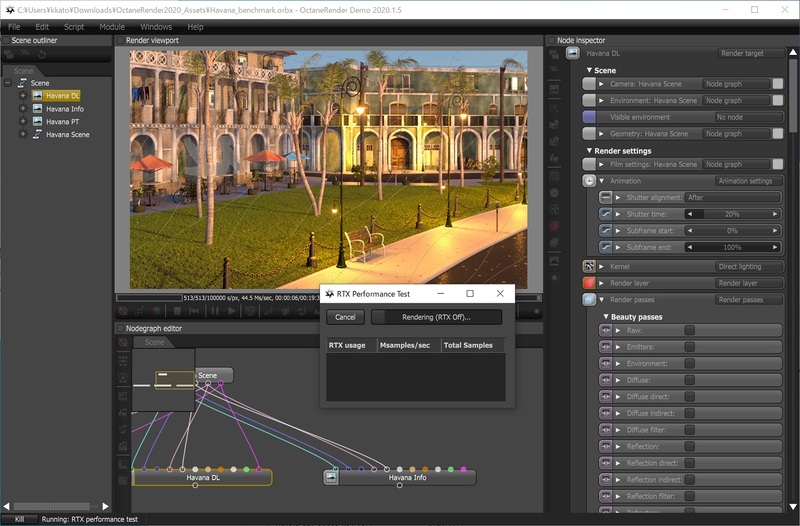Click the play render button in viewport toolbar
This screenshot has height=526, width=800.
coord(232,311)
